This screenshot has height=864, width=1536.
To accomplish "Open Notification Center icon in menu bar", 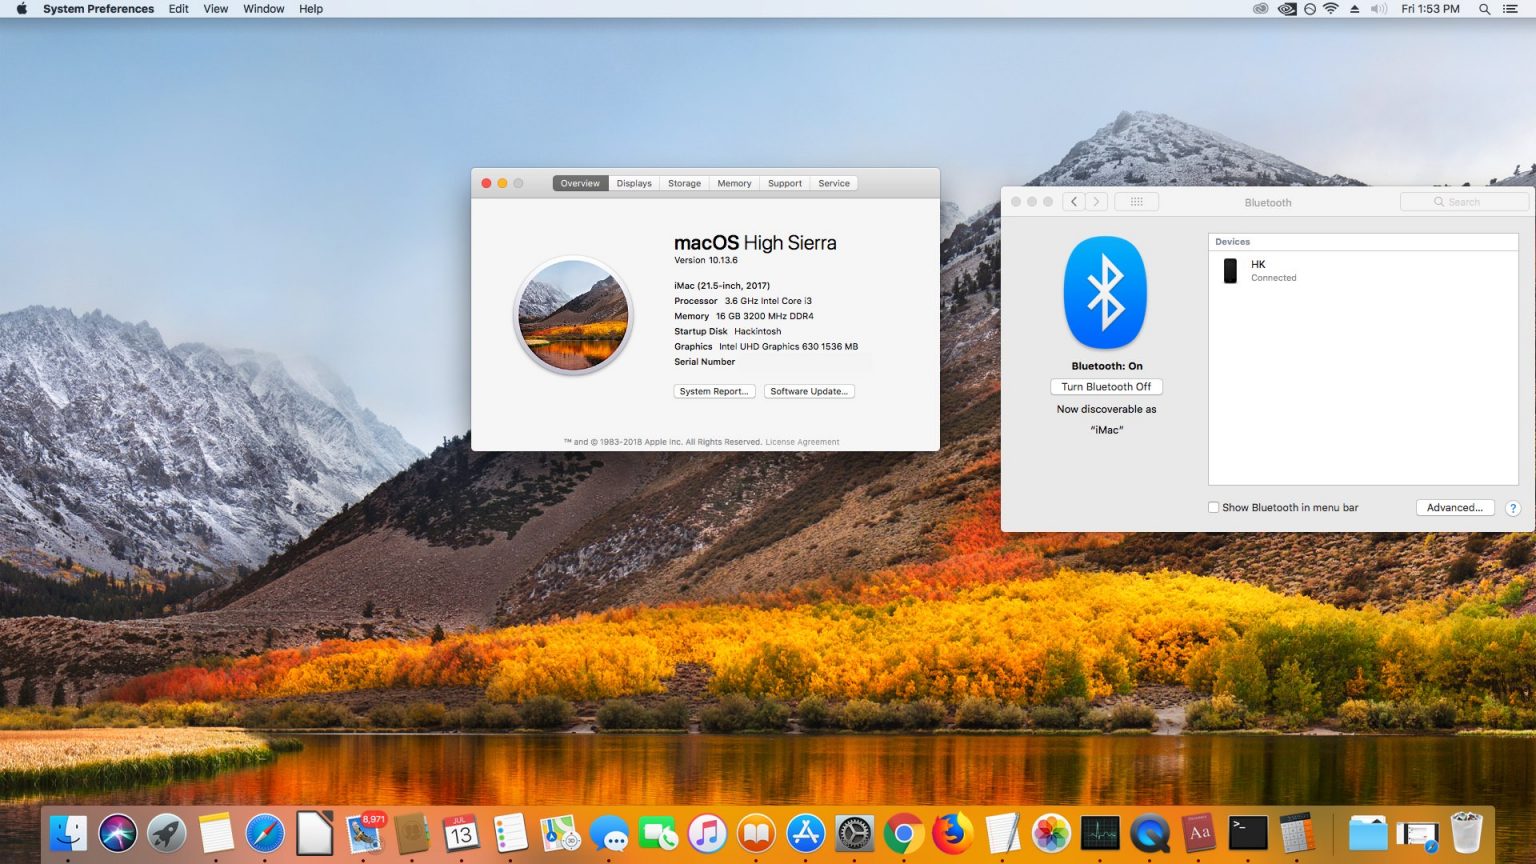I will [1511, 9].
